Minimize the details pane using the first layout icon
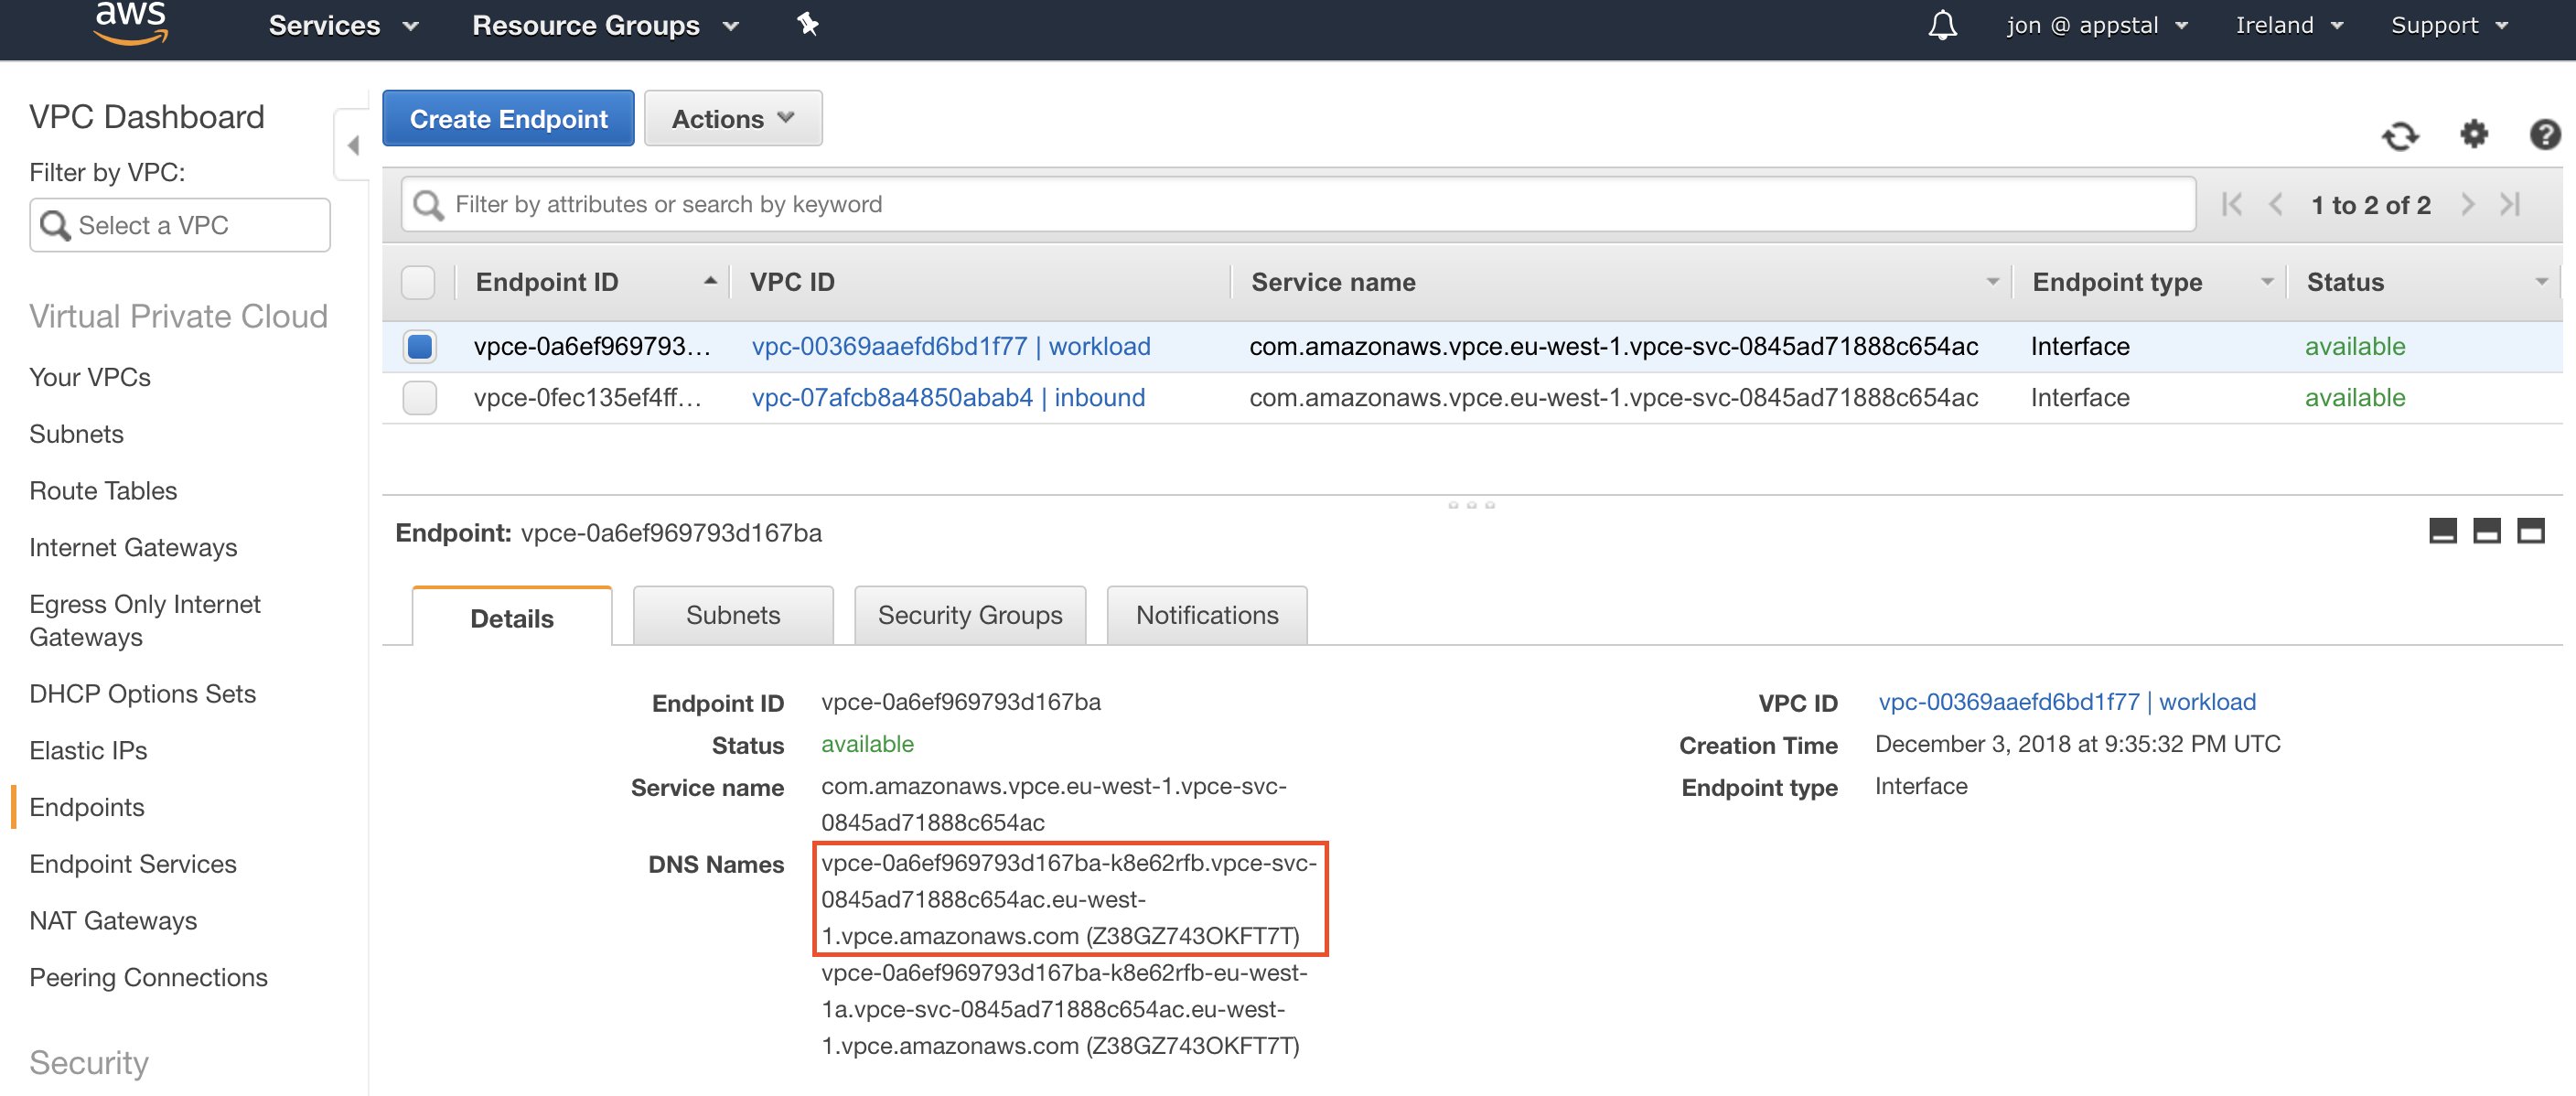The width and height of the screenshot is (2576, 1096). pos(2442,531)
